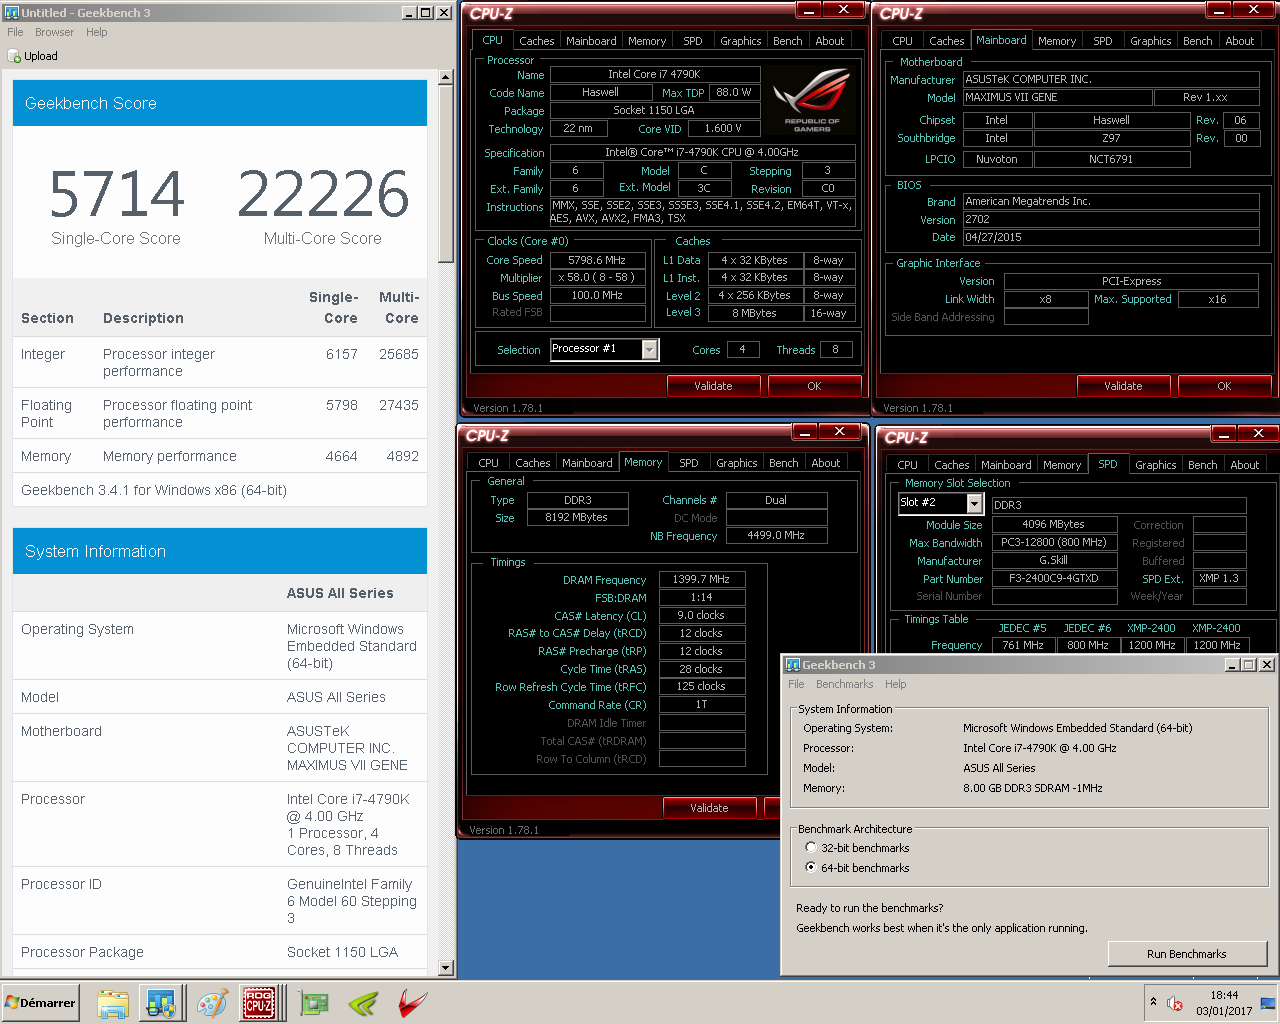
Task: Open SPD tab in CPU-Z Memory window
Action: 689,463
